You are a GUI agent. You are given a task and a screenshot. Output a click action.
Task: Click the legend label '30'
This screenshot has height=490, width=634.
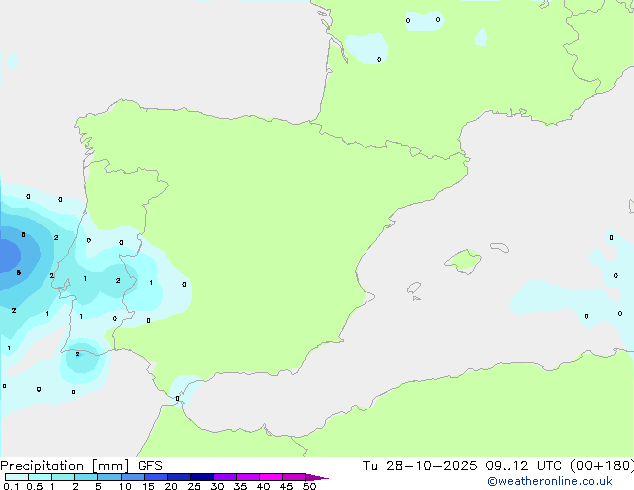click(x=217, y=486)
